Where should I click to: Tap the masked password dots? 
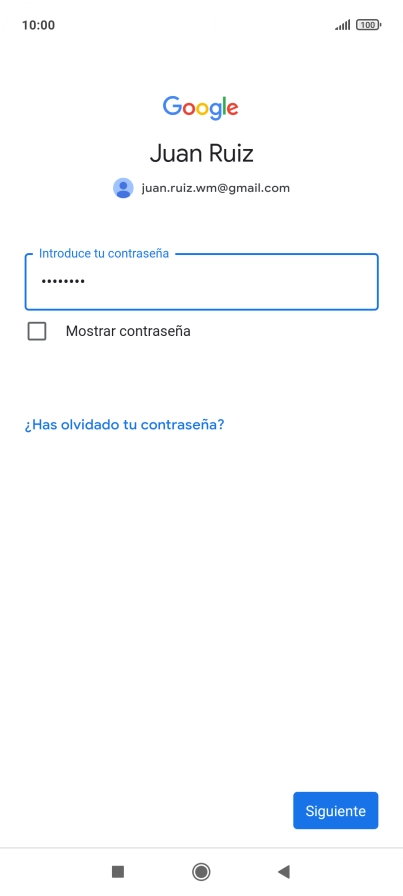(63, 281)
